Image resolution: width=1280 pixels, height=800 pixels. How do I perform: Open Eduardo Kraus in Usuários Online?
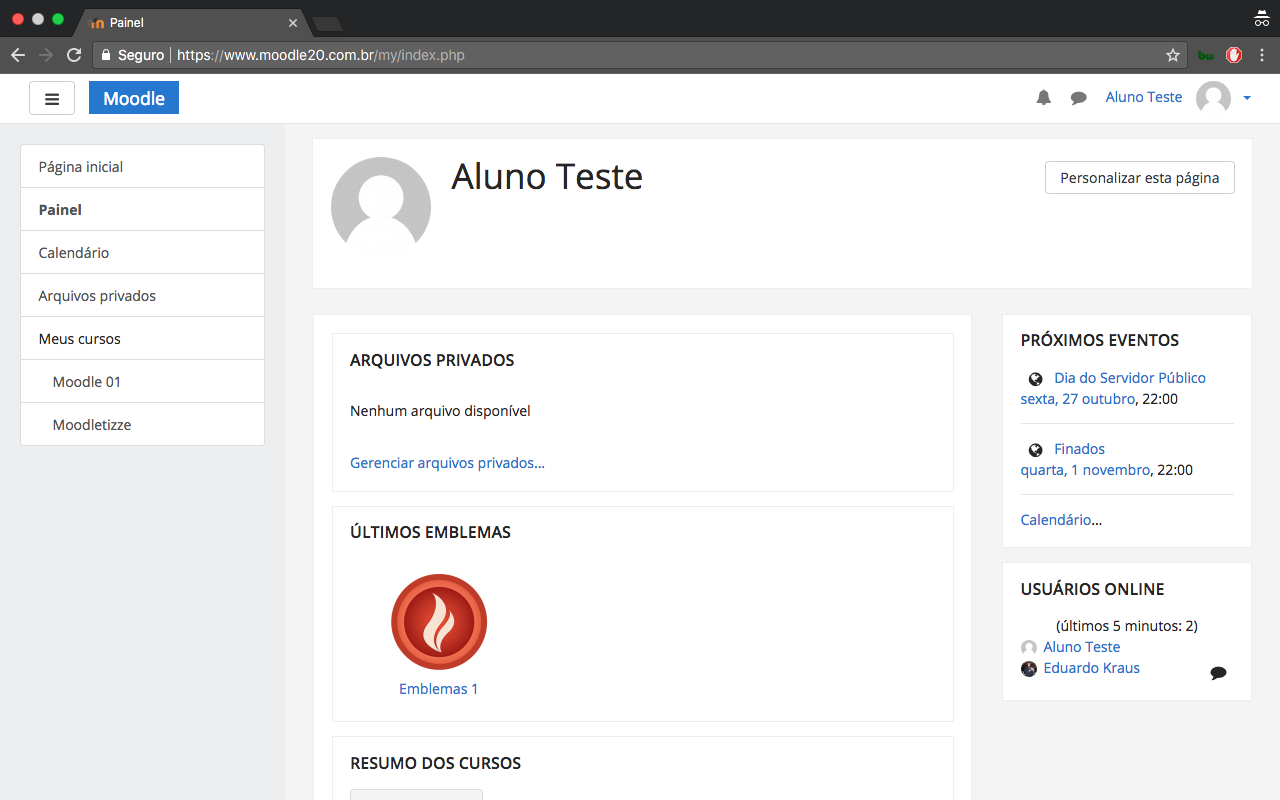1092,668
